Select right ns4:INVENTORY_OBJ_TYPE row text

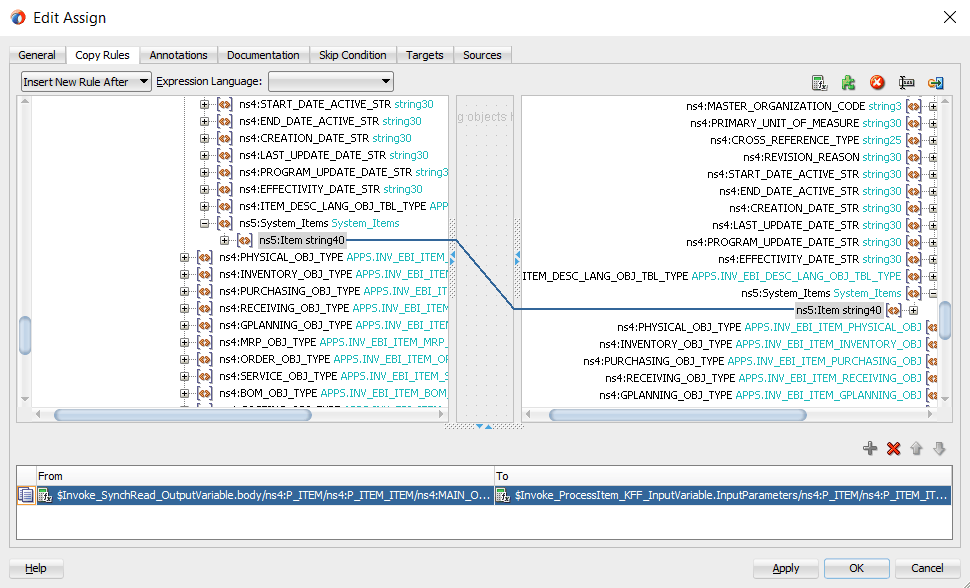pyautogui.click(x=760, y=344)
